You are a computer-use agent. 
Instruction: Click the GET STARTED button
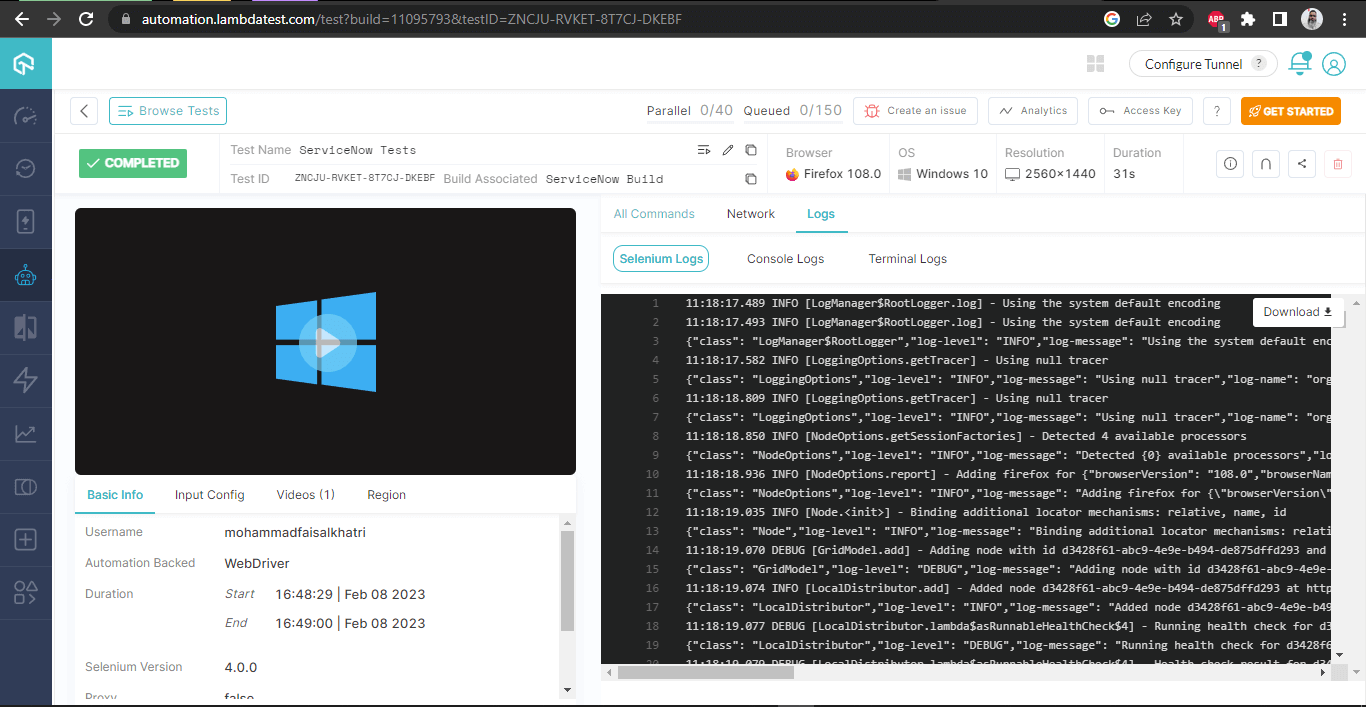tap(1290, 111)
